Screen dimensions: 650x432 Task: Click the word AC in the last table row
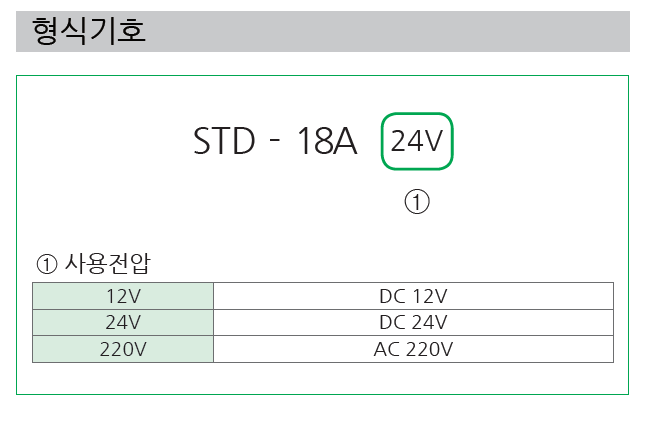tap(387, 349)
